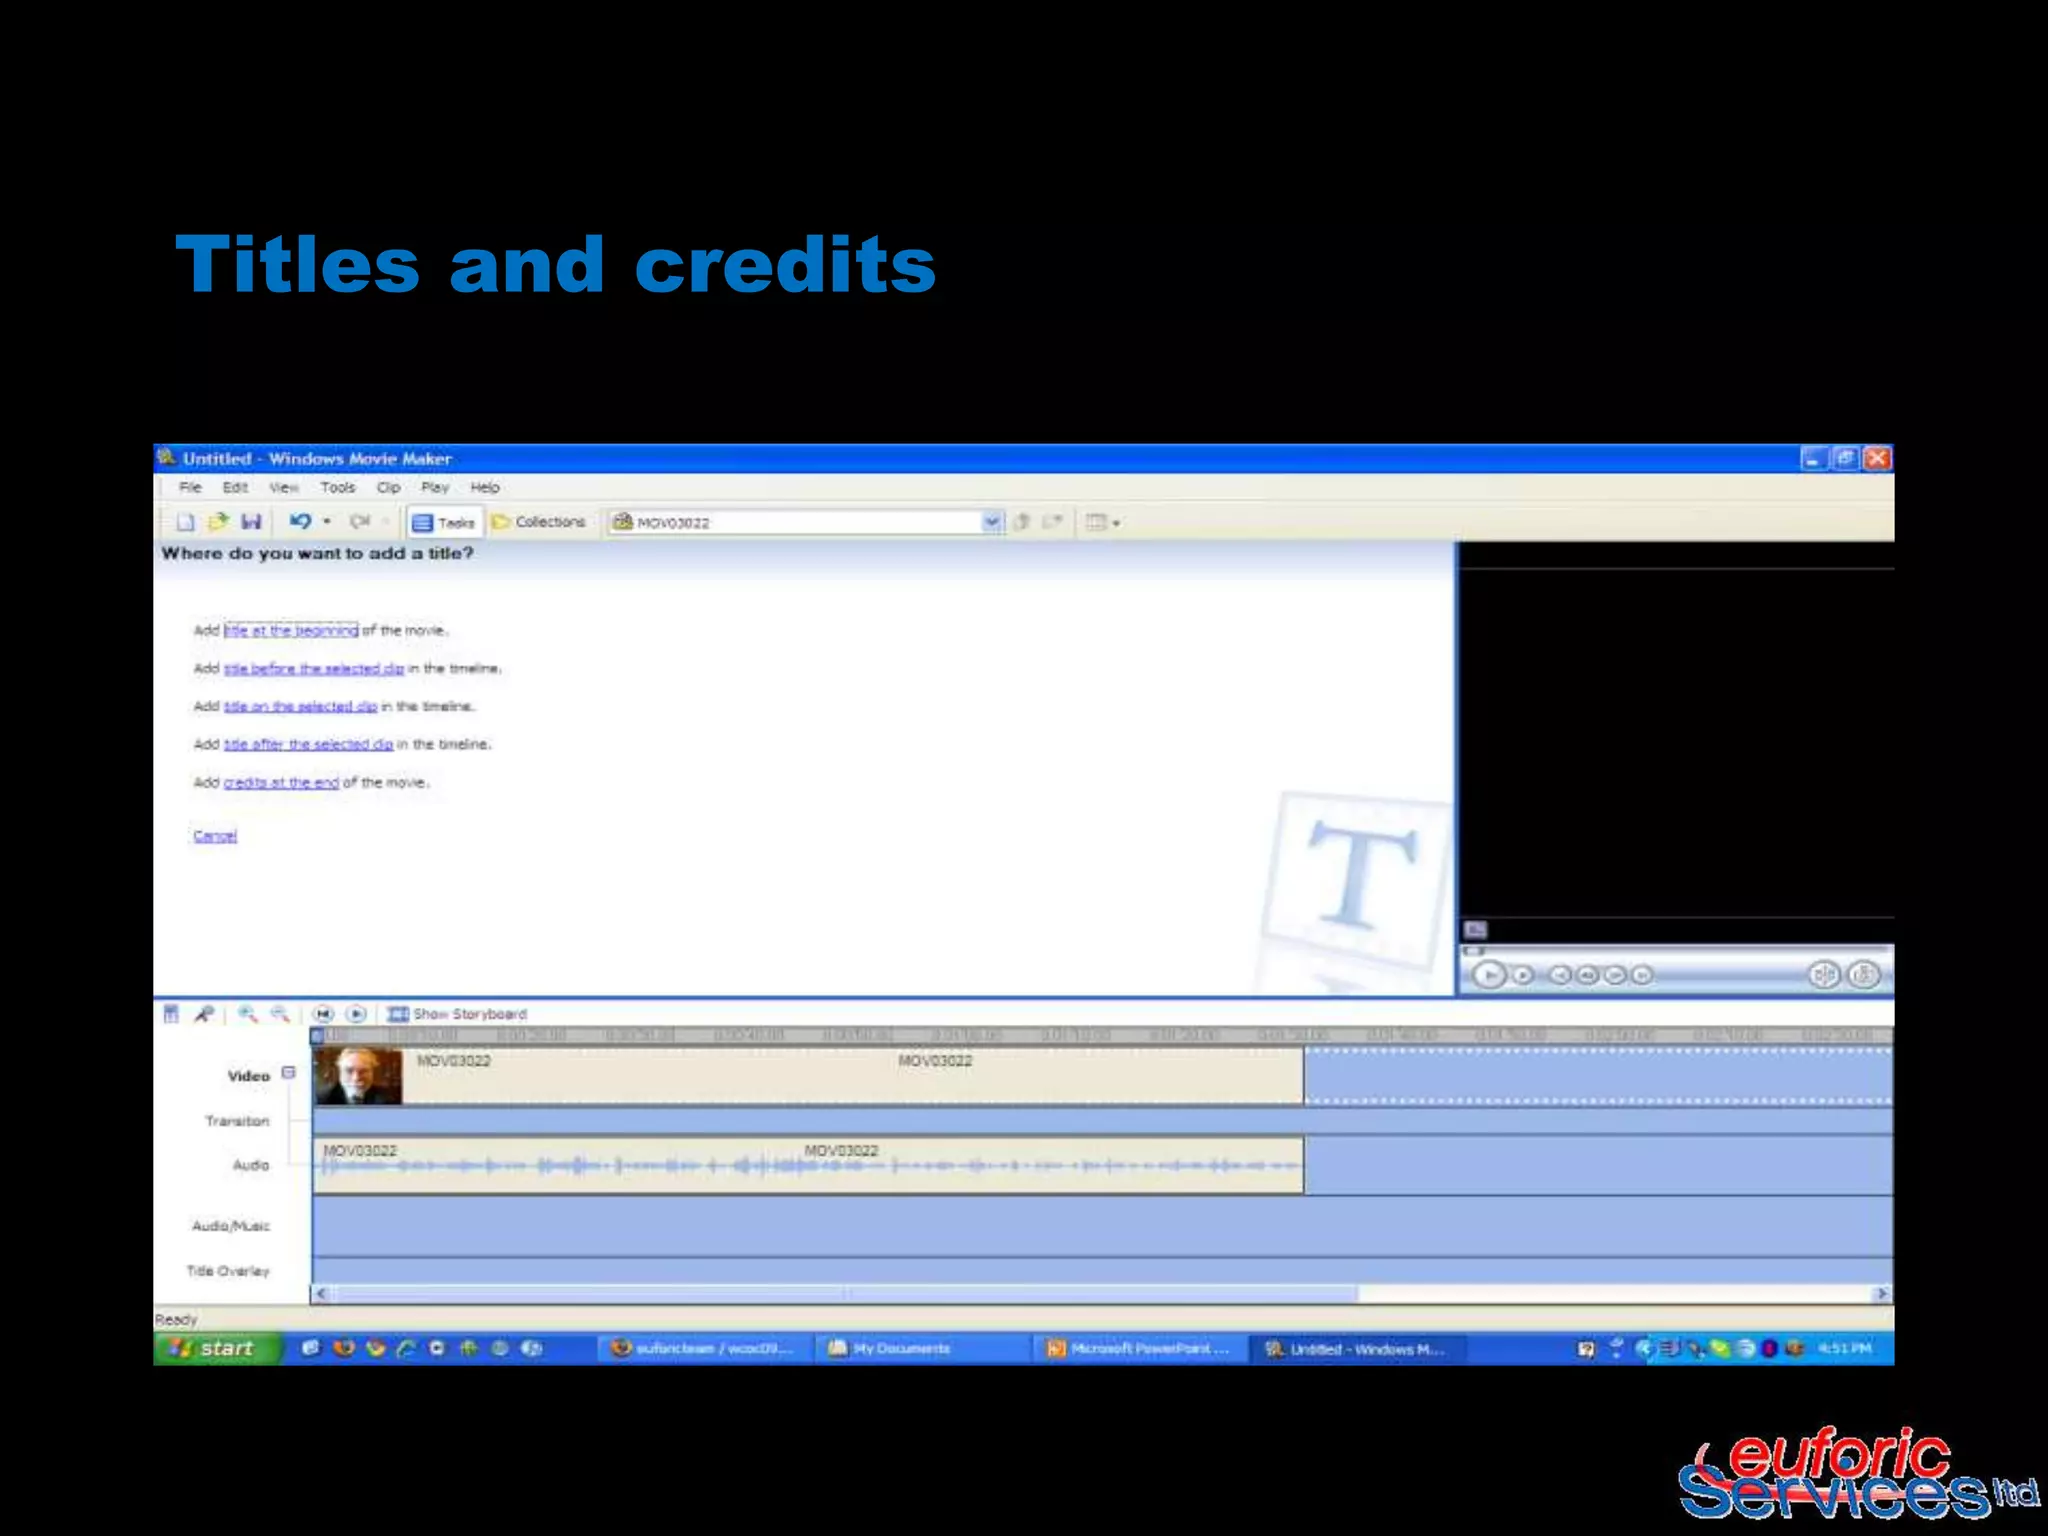2048x1536 pixels.
Task: Click the Redo arrow icon
Action: click(x=360, y=521)
